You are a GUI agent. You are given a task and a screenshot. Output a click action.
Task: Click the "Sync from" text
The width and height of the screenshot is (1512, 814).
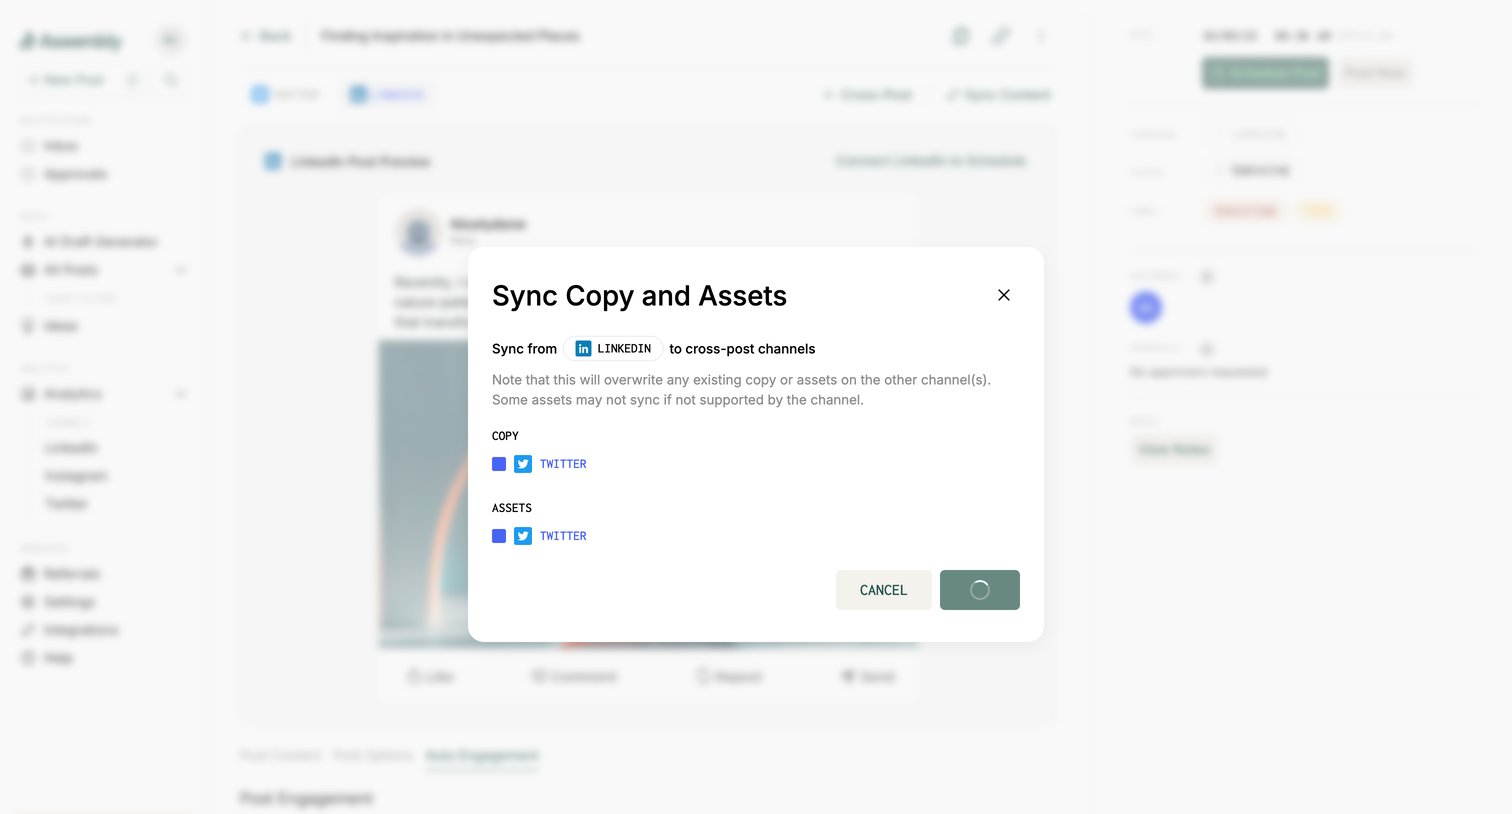(x=524, y=349)
